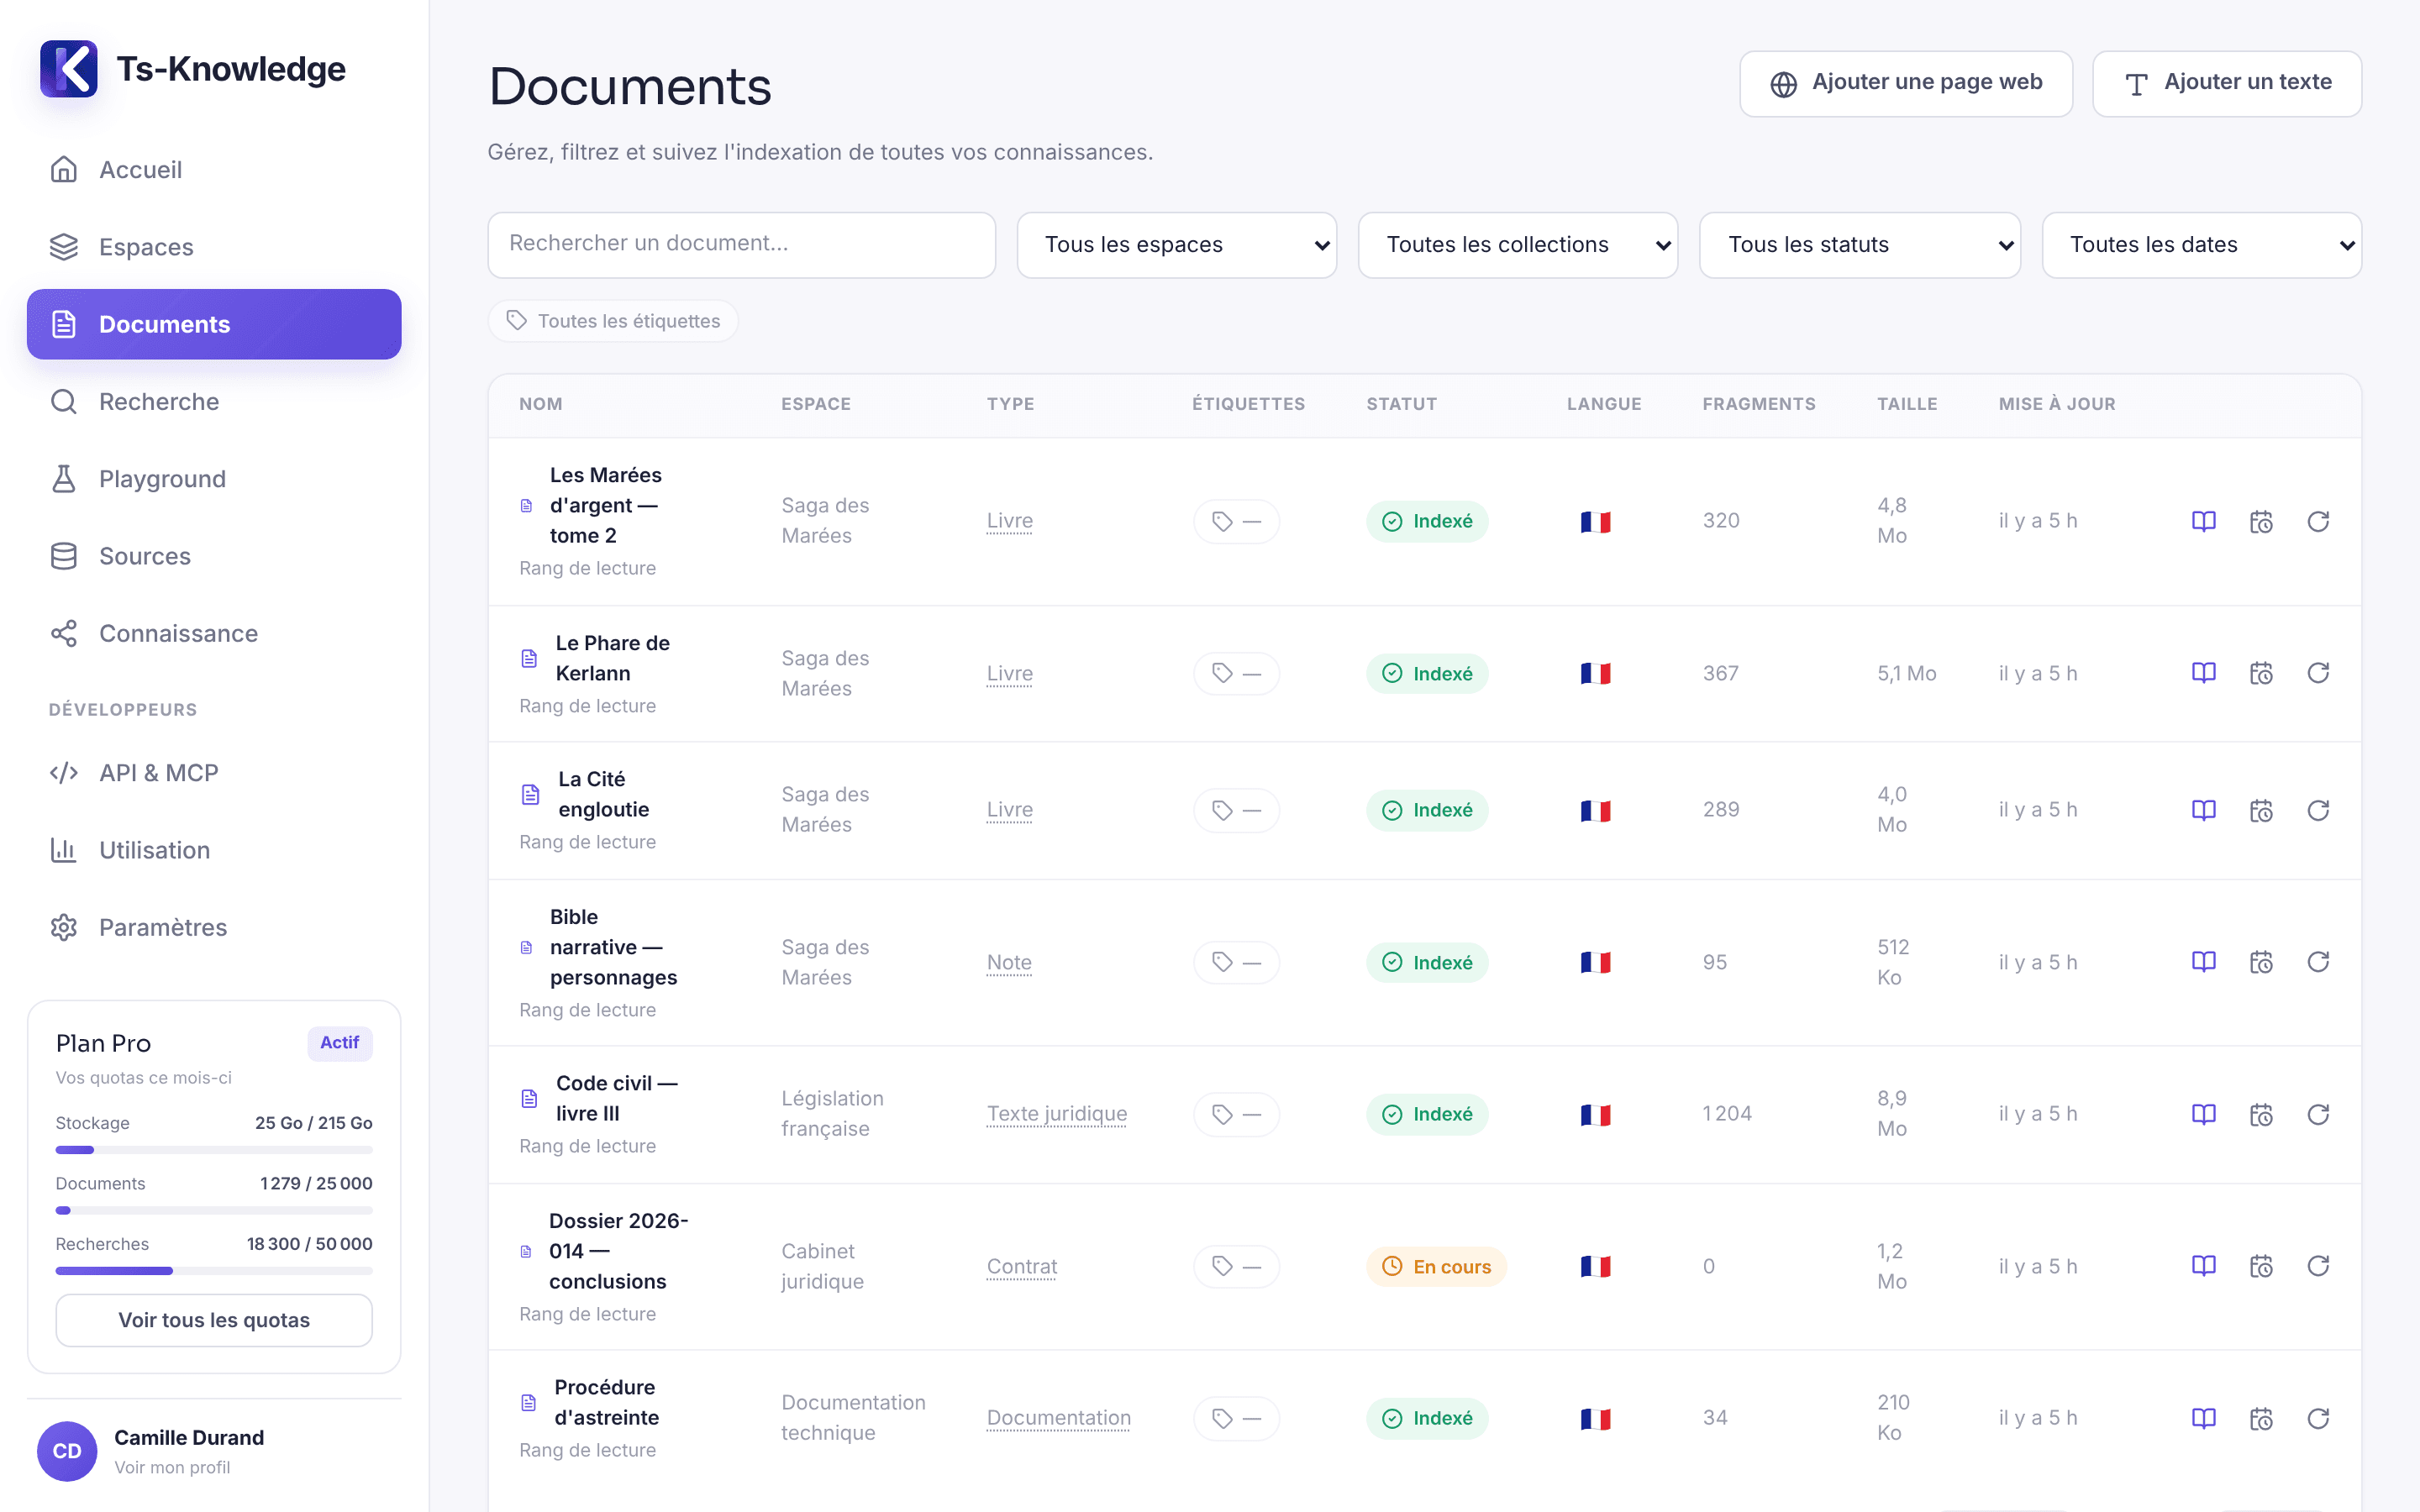Screen dimensions: 2420x1512
Task: Click the Ts-Knowledge logo
Action: coord(69,69)
